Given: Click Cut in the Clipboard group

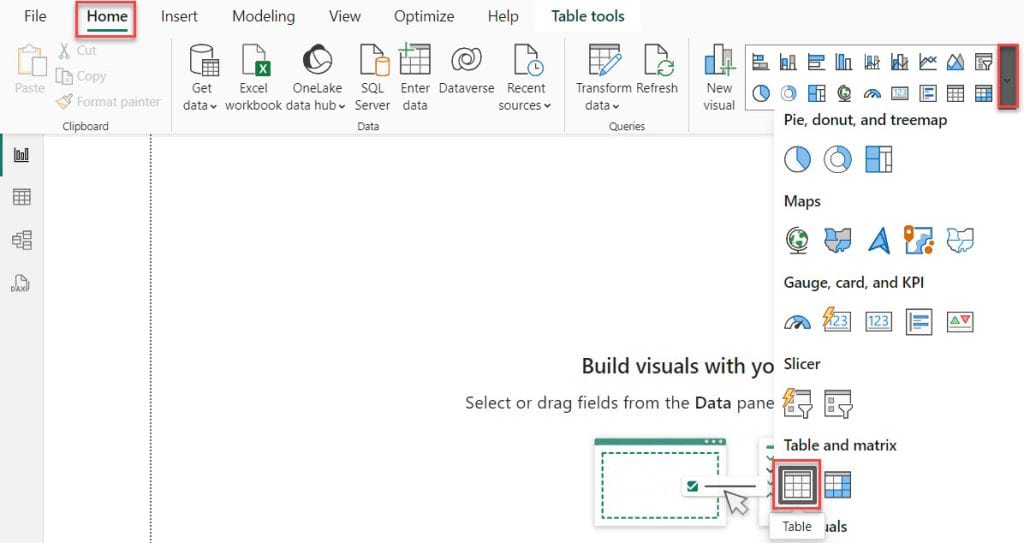Looking at the screenshot, I should [78, 50].
